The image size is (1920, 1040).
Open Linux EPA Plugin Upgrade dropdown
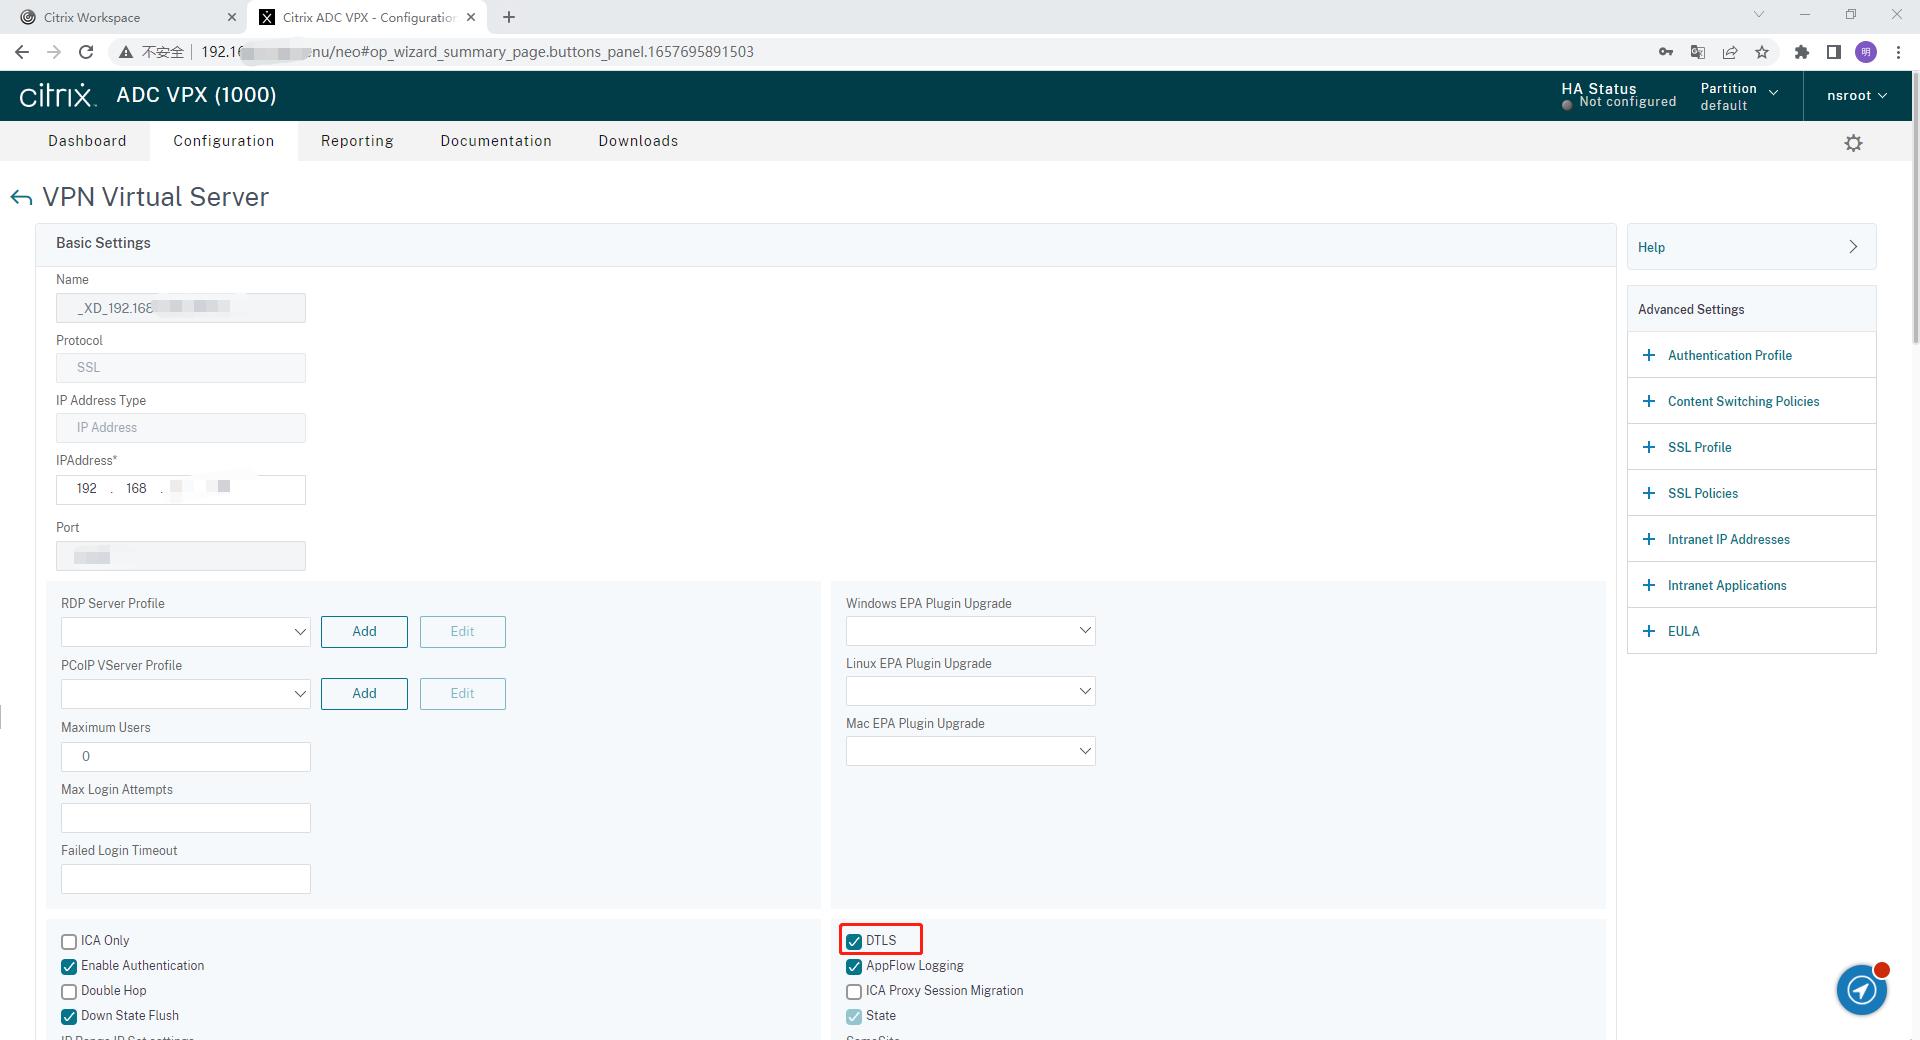click(x=971, y=691)
